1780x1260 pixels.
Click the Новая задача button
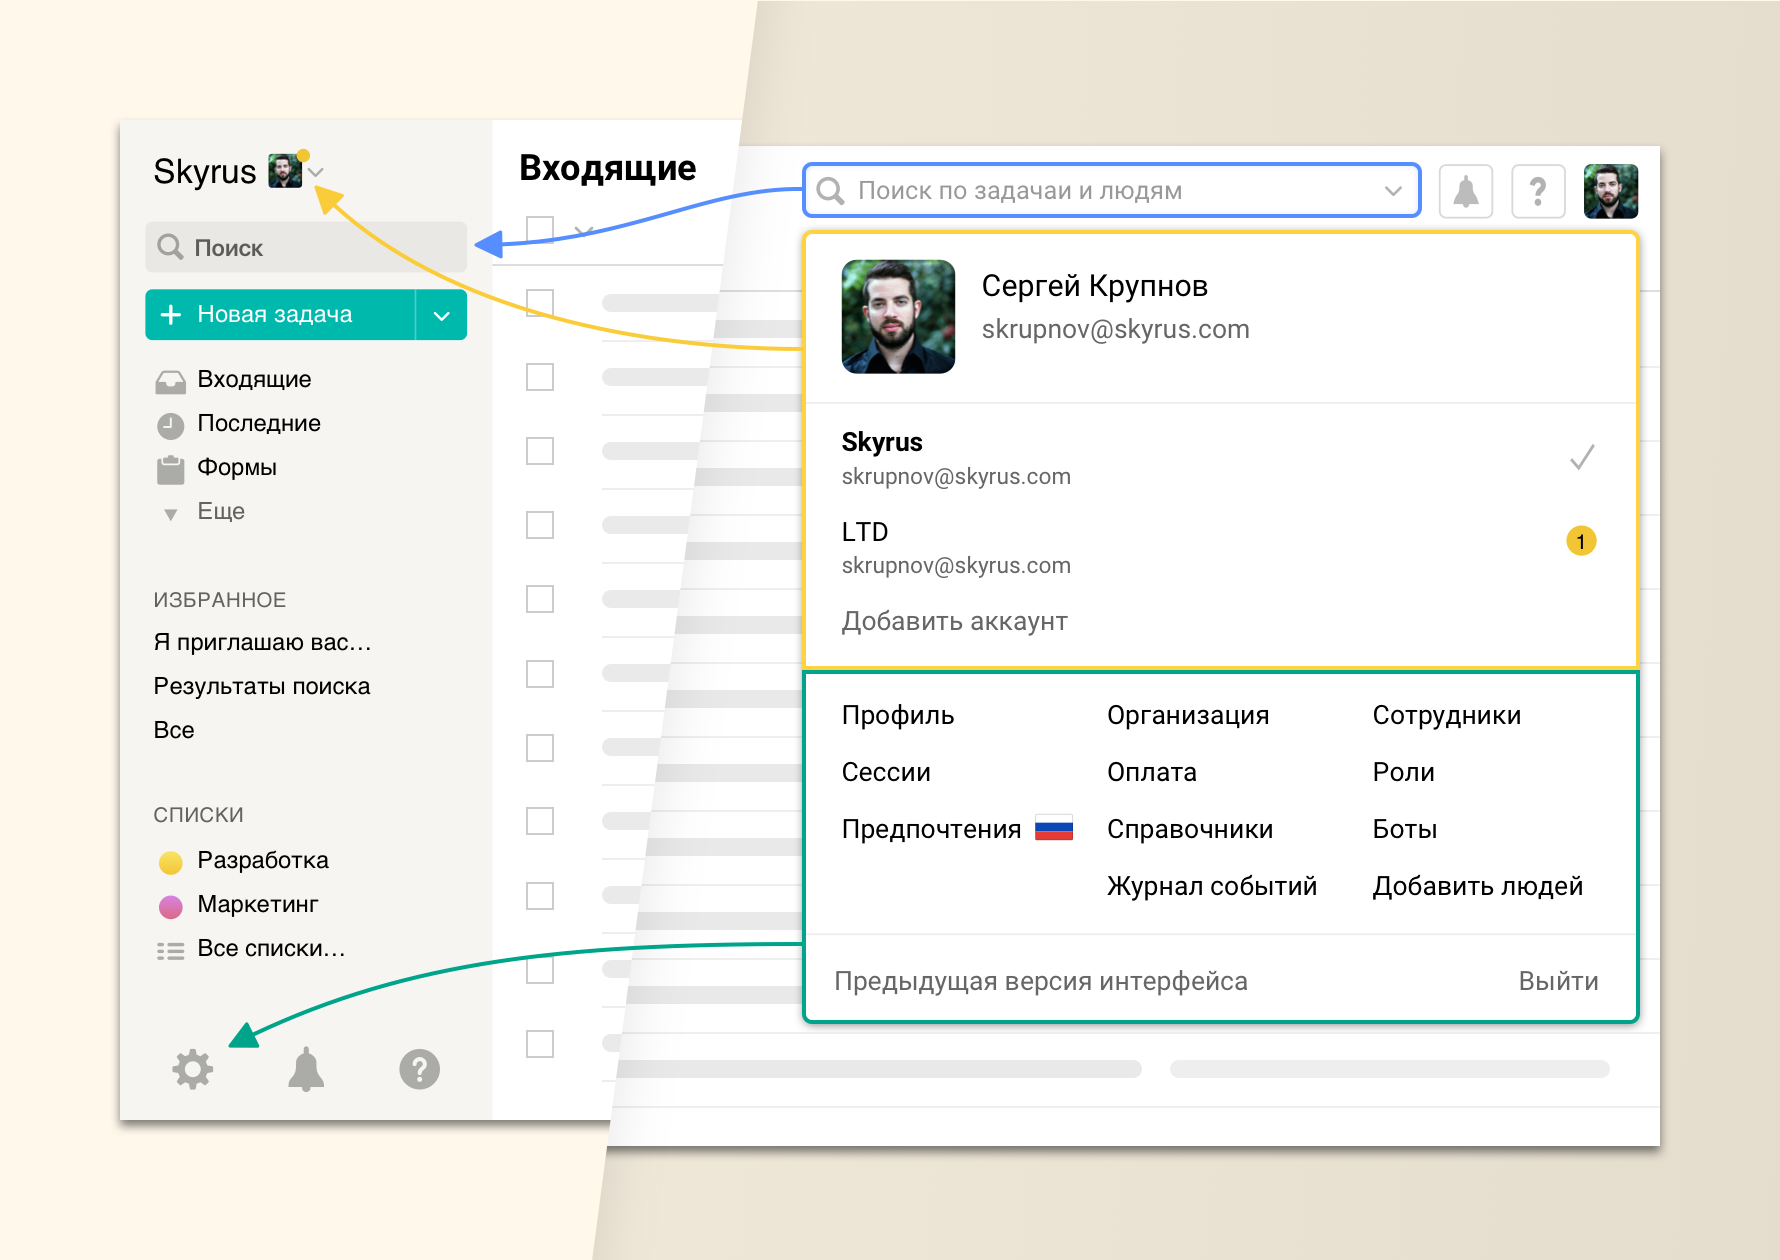(x=280, y=314)
